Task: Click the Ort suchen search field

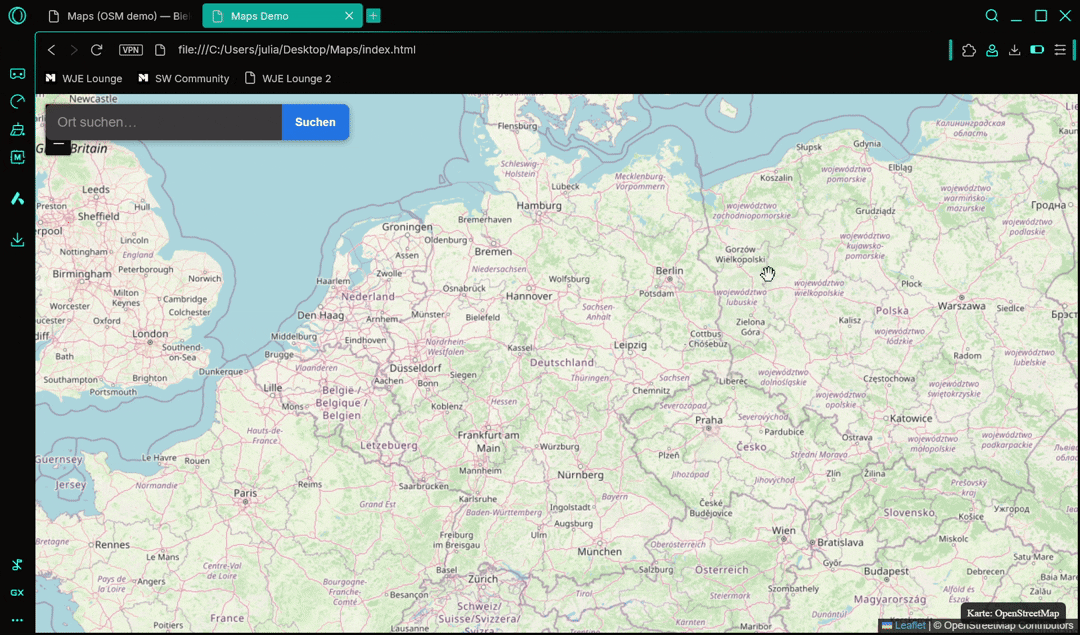Action: point(164,122)
